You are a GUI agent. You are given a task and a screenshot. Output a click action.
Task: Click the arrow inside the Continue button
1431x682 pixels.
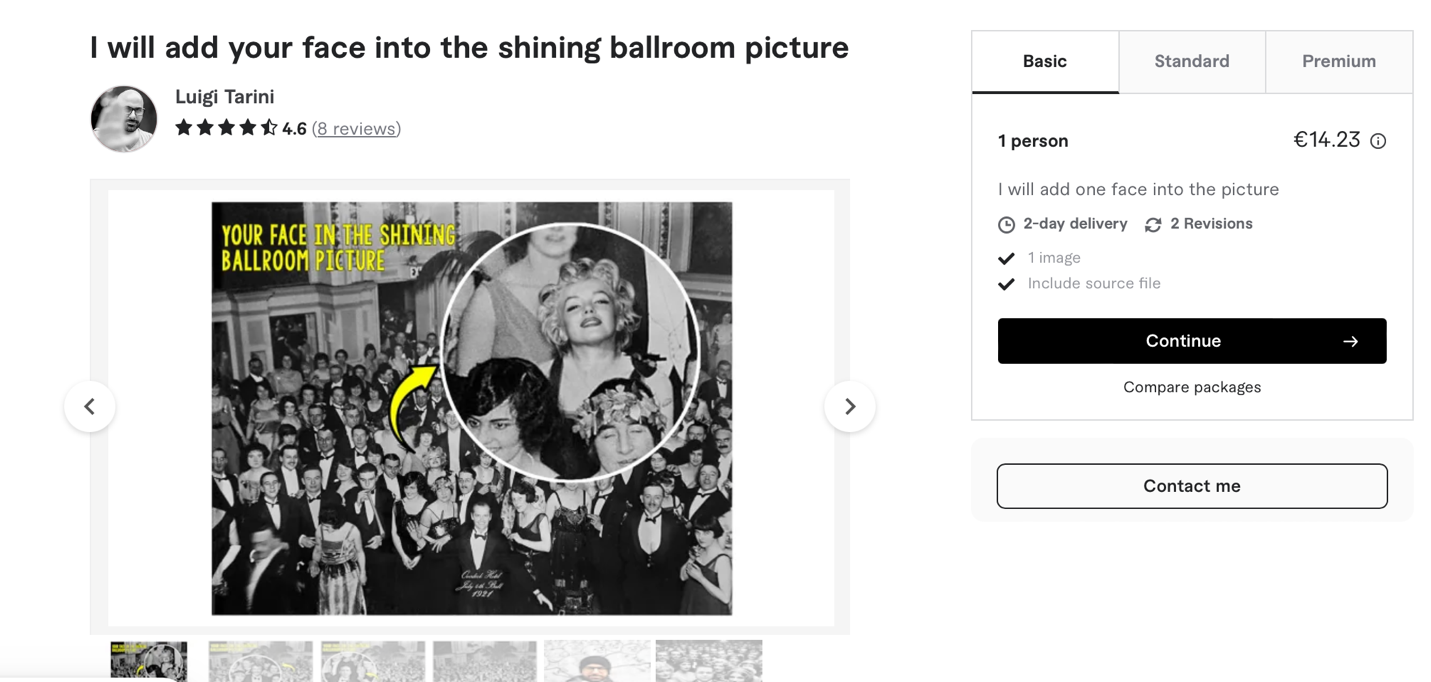tap(1351, 341)
